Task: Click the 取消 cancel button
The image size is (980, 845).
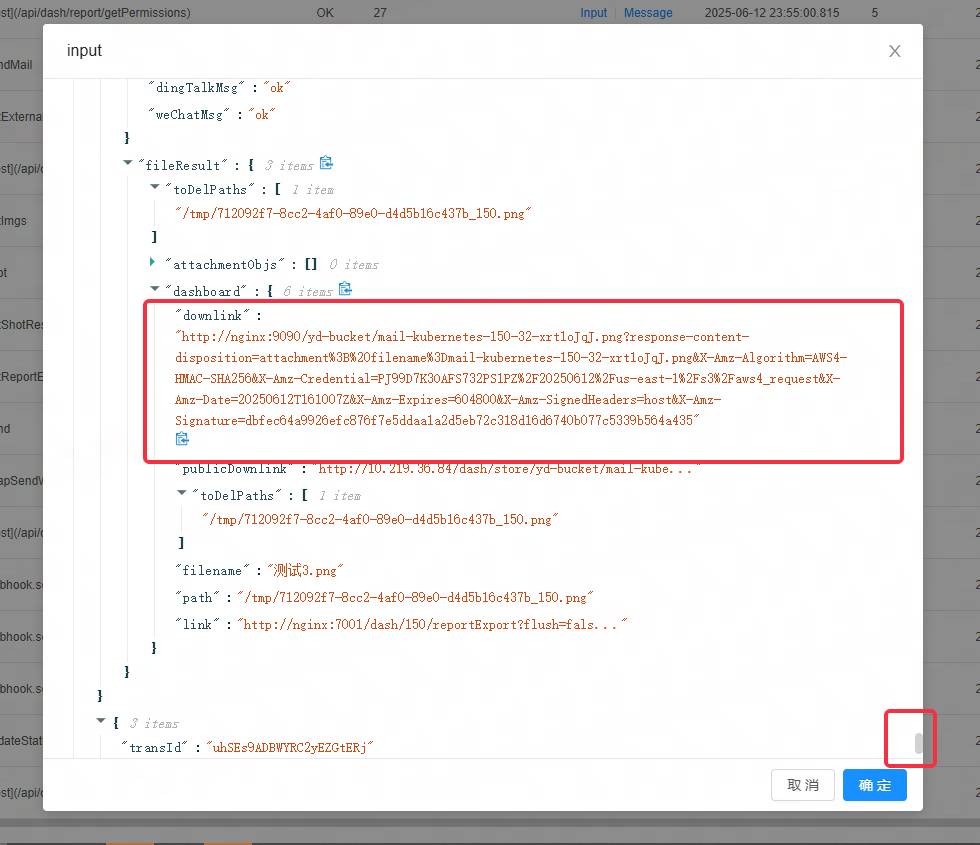Action: click(x=802, y=785)
